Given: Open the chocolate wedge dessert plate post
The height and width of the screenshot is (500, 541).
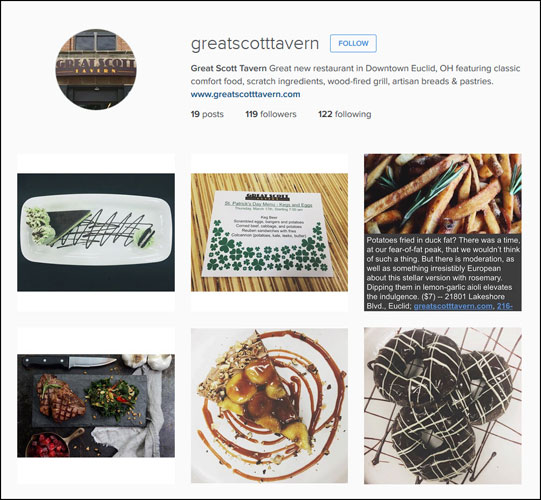Looking at the screenshot, I should click(x=96, y=232).
